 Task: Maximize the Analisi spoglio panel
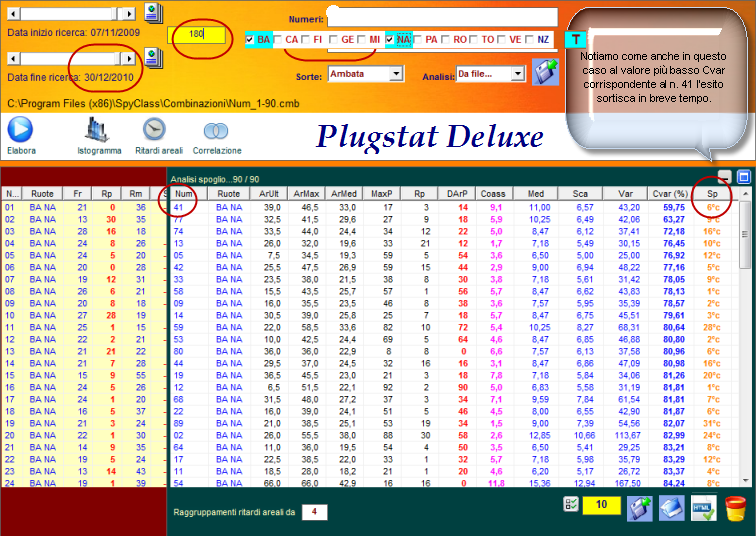(744, 177)
